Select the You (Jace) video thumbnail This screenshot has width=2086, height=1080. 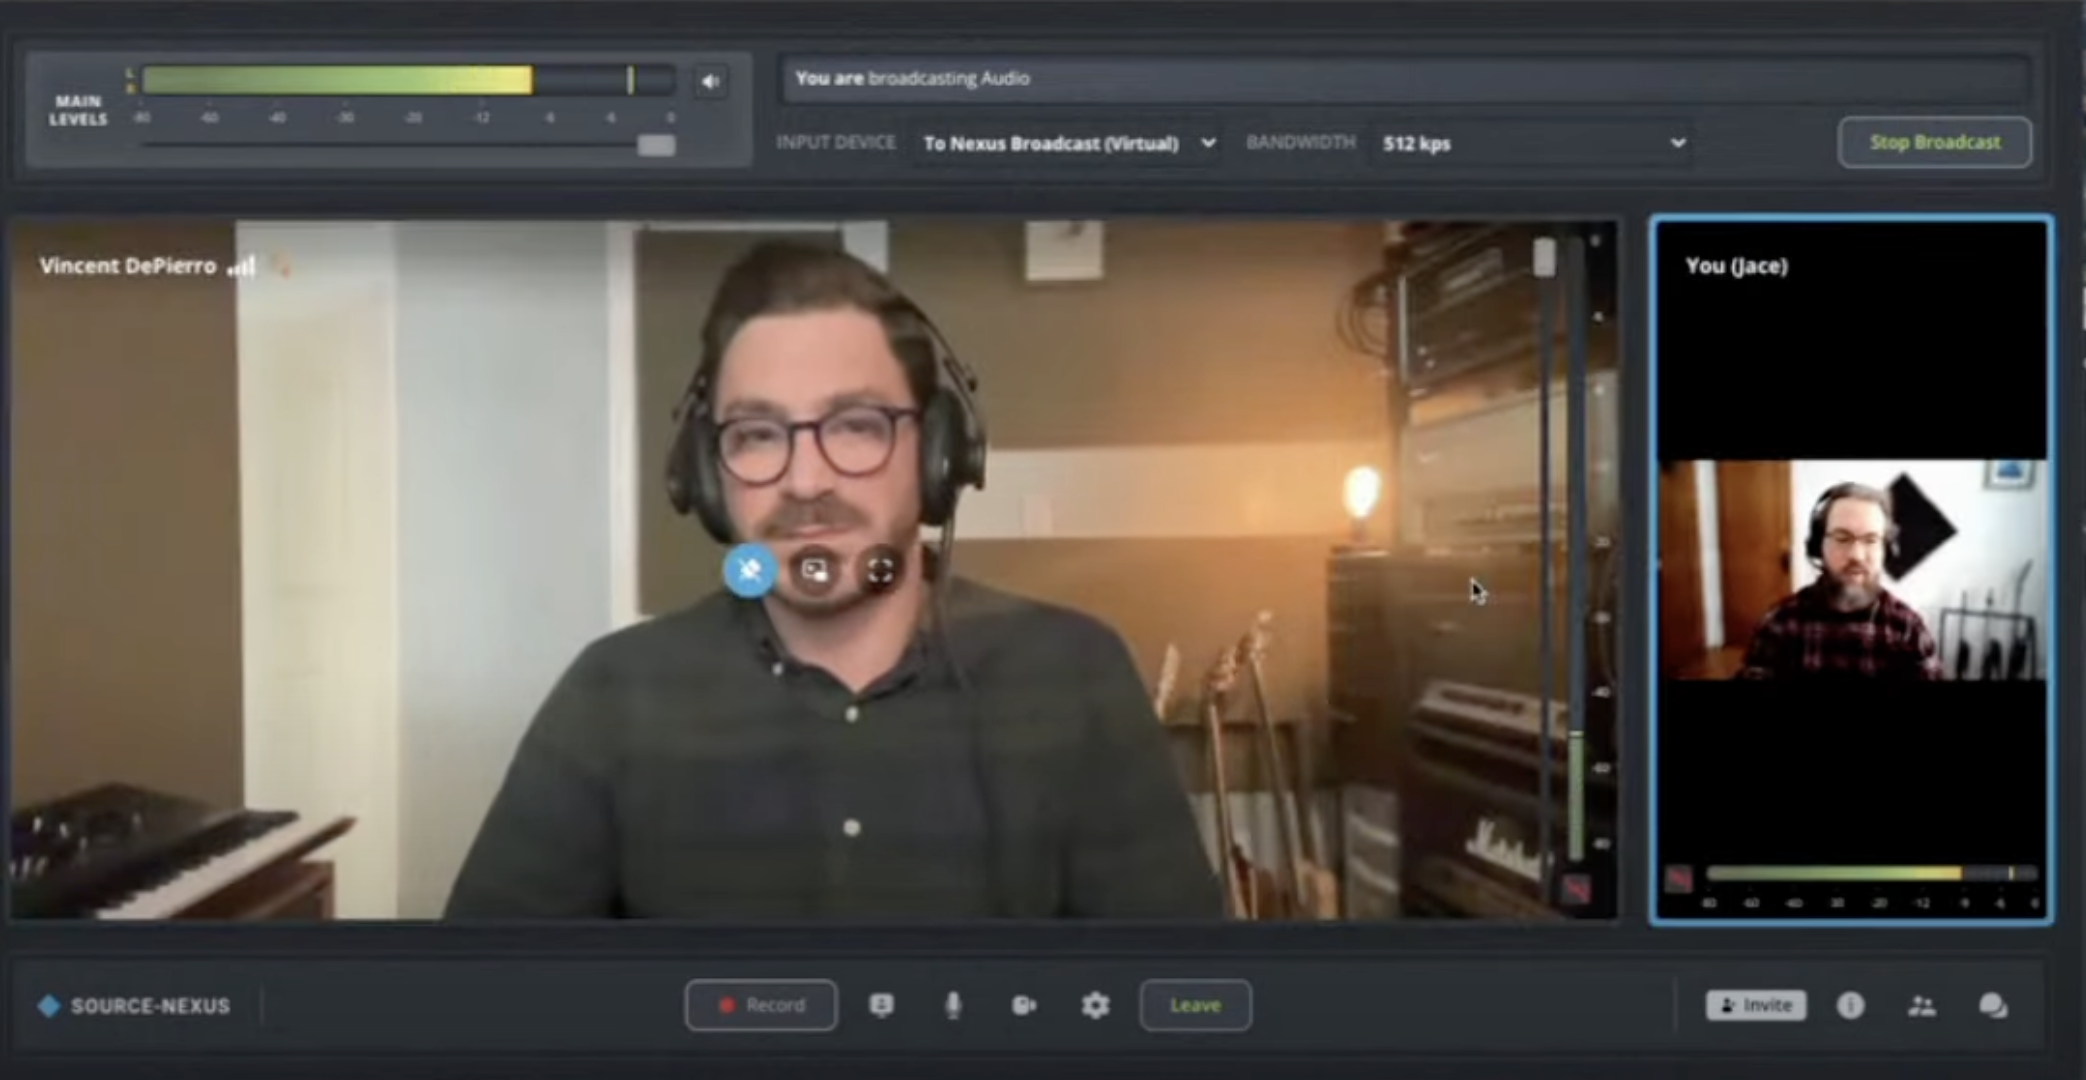tap(1852, 570)
